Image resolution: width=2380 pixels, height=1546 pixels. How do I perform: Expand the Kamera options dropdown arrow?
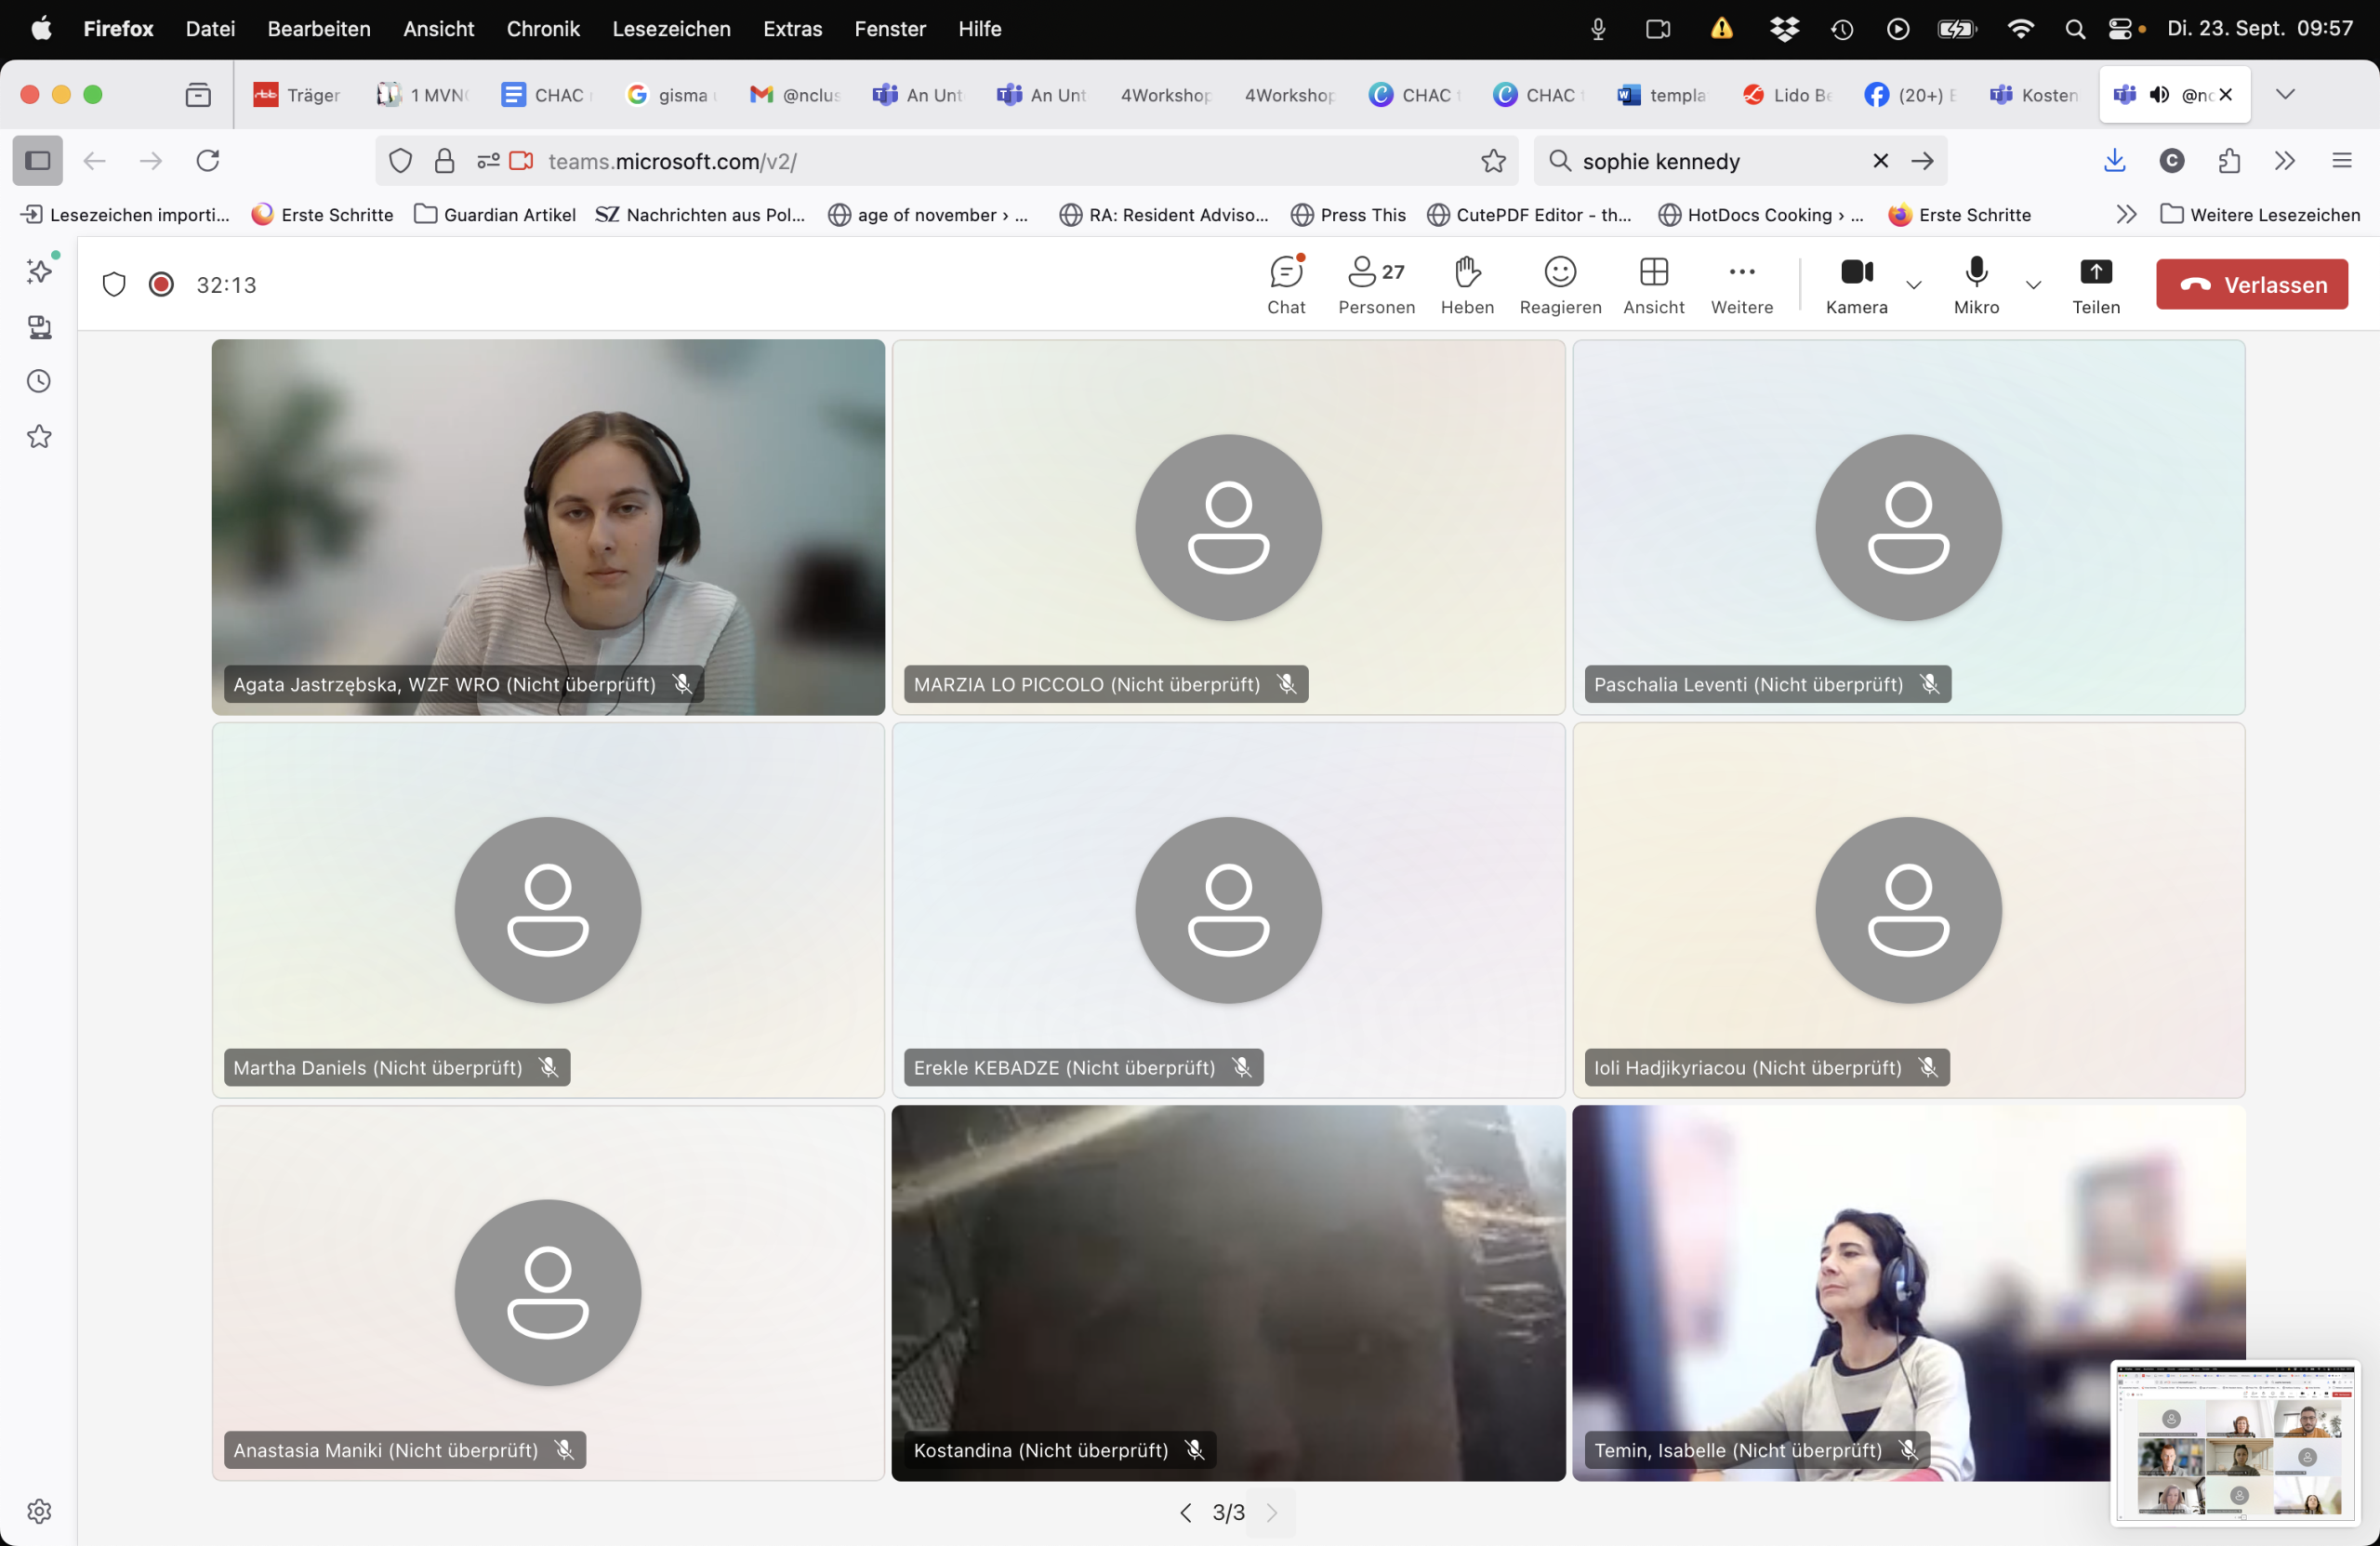1913,285
